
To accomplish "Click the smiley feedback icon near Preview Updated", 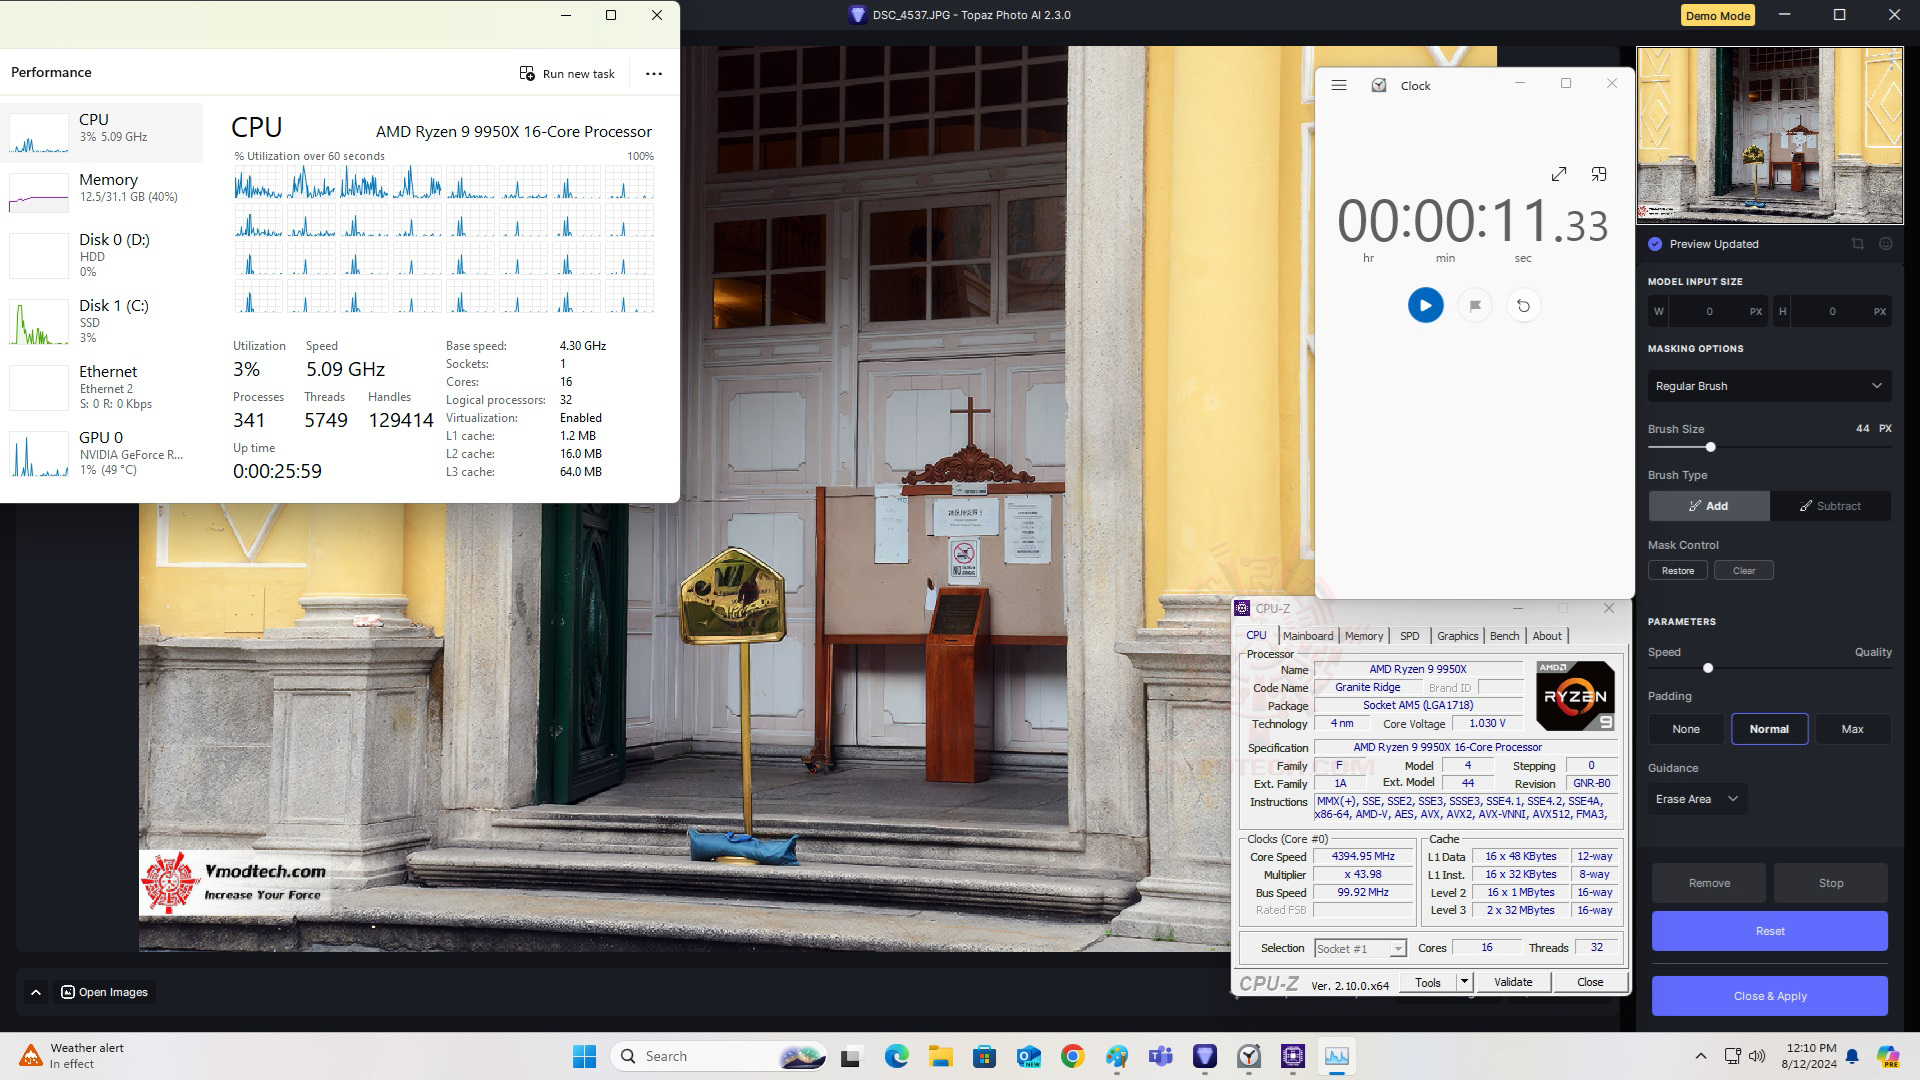I will click(x=1886, y=244).
